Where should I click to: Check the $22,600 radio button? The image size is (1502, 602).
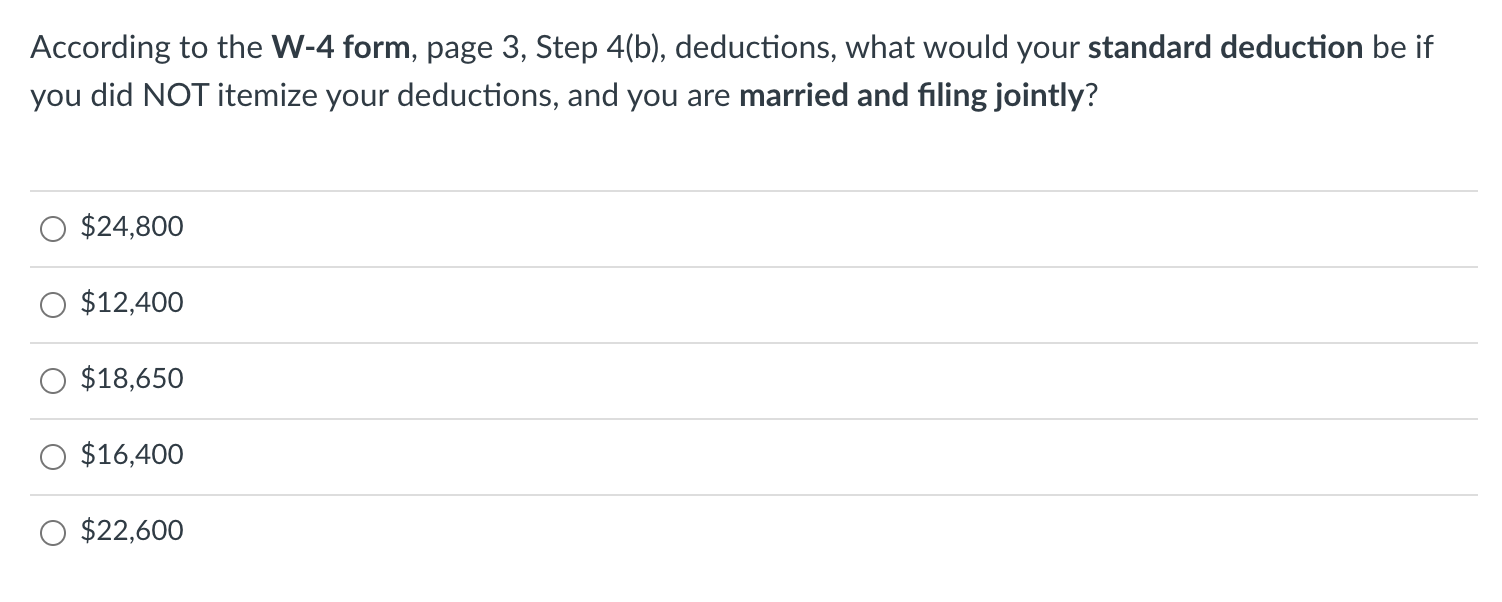pos(53,533)
